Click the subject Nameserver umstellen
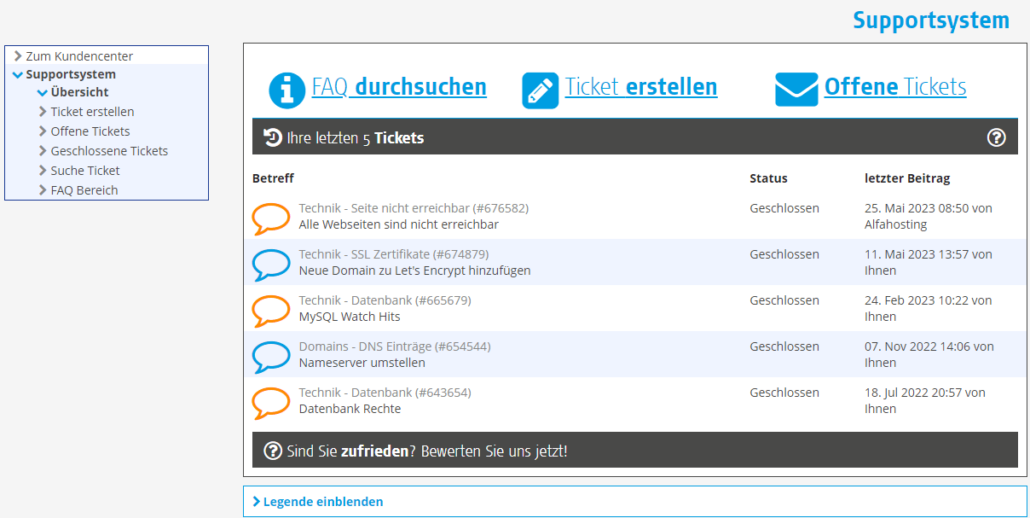Screen dimensions: 1030x518 [362, 362]
